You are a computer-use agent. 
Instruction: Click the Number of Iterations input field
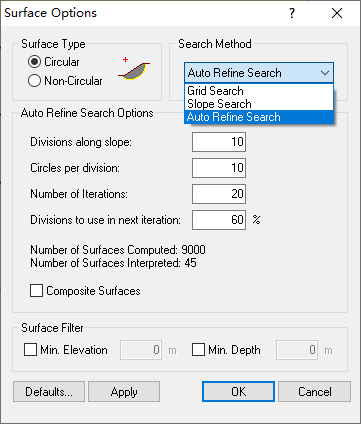pos(219,194)
